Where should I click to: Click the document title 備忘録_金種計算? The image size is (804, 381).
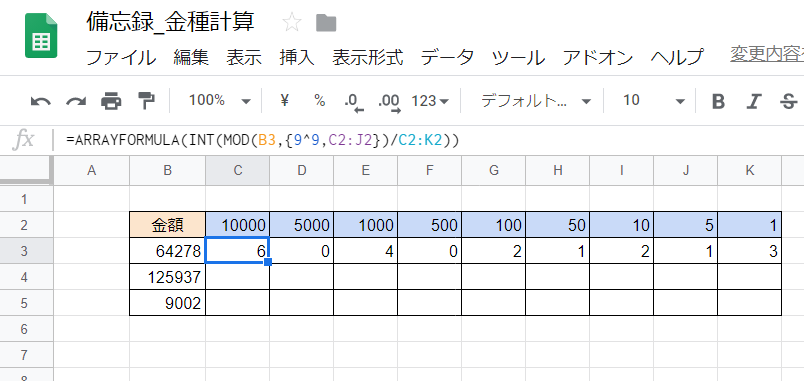point(170,23)
